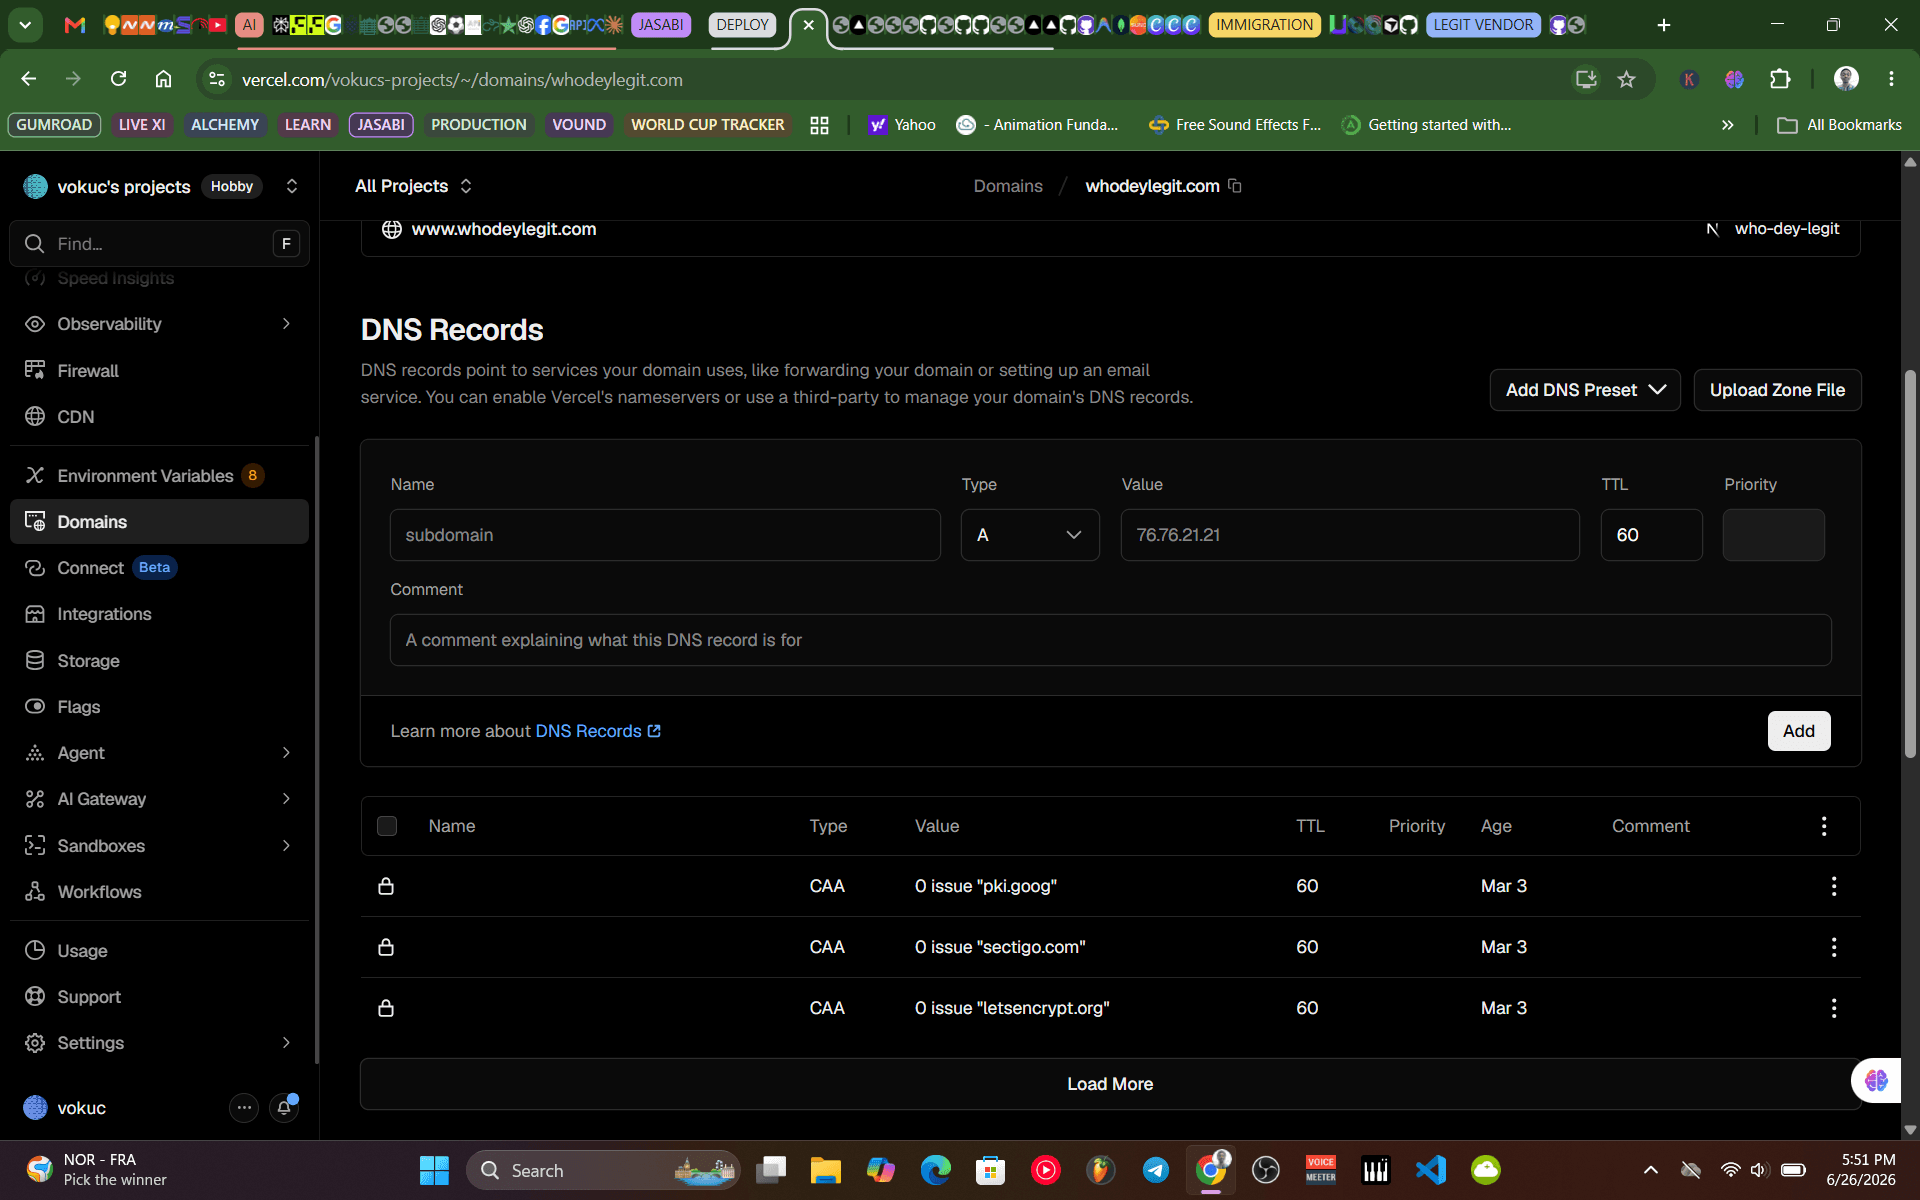Screen dimensions: 1920x1200
Task: Click the page vertical scrollbar thumb
Action: 1910,565
